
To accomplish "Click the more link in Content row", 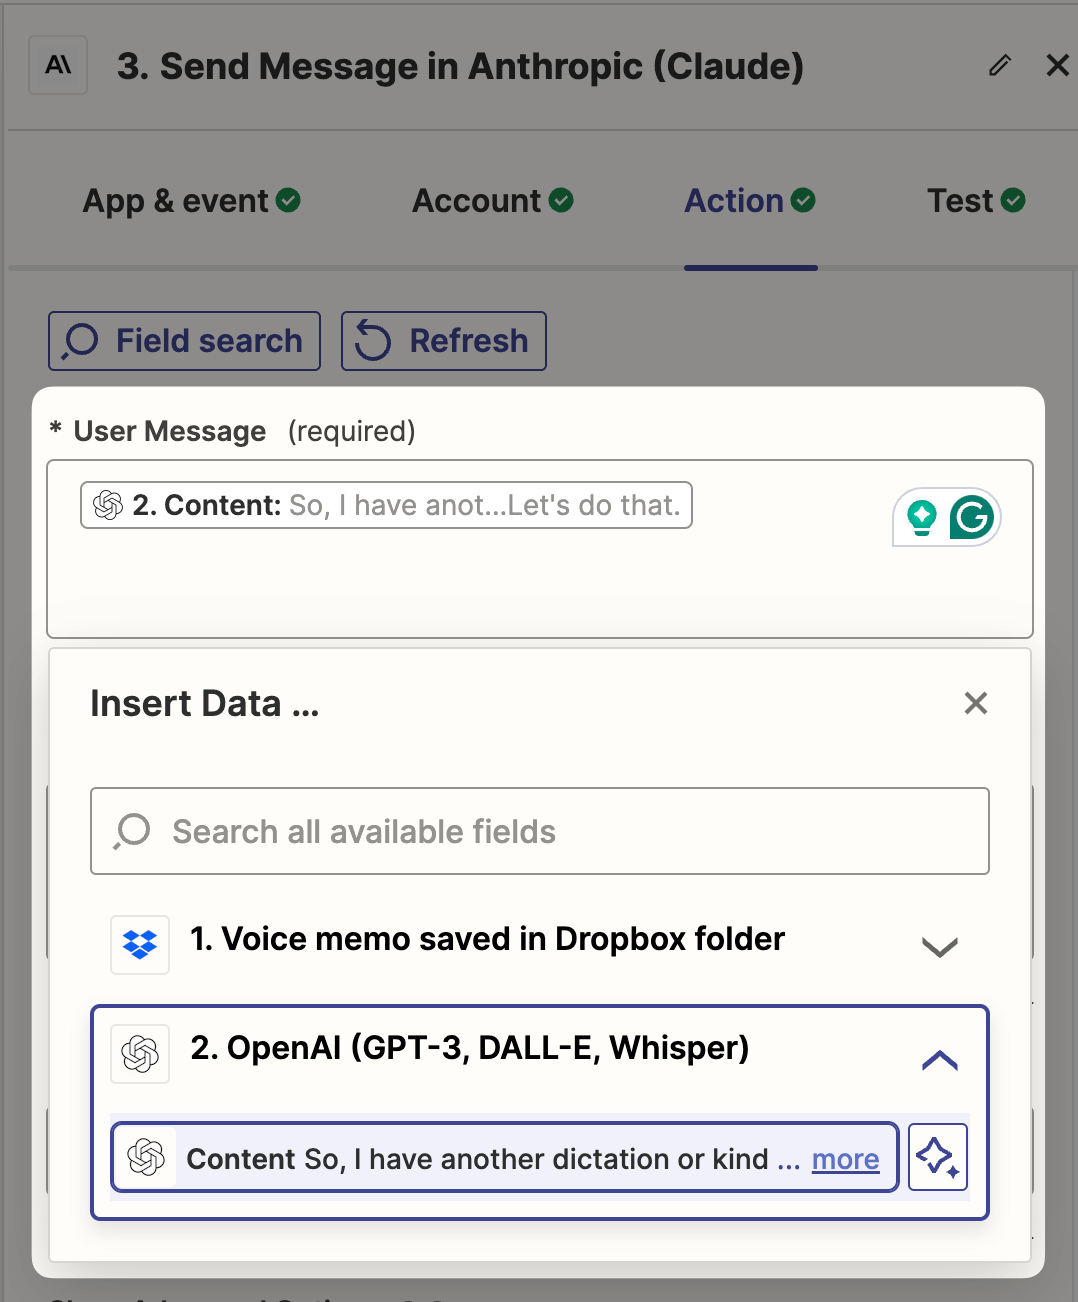I will pyautogui.click(x=846, y=1159).
